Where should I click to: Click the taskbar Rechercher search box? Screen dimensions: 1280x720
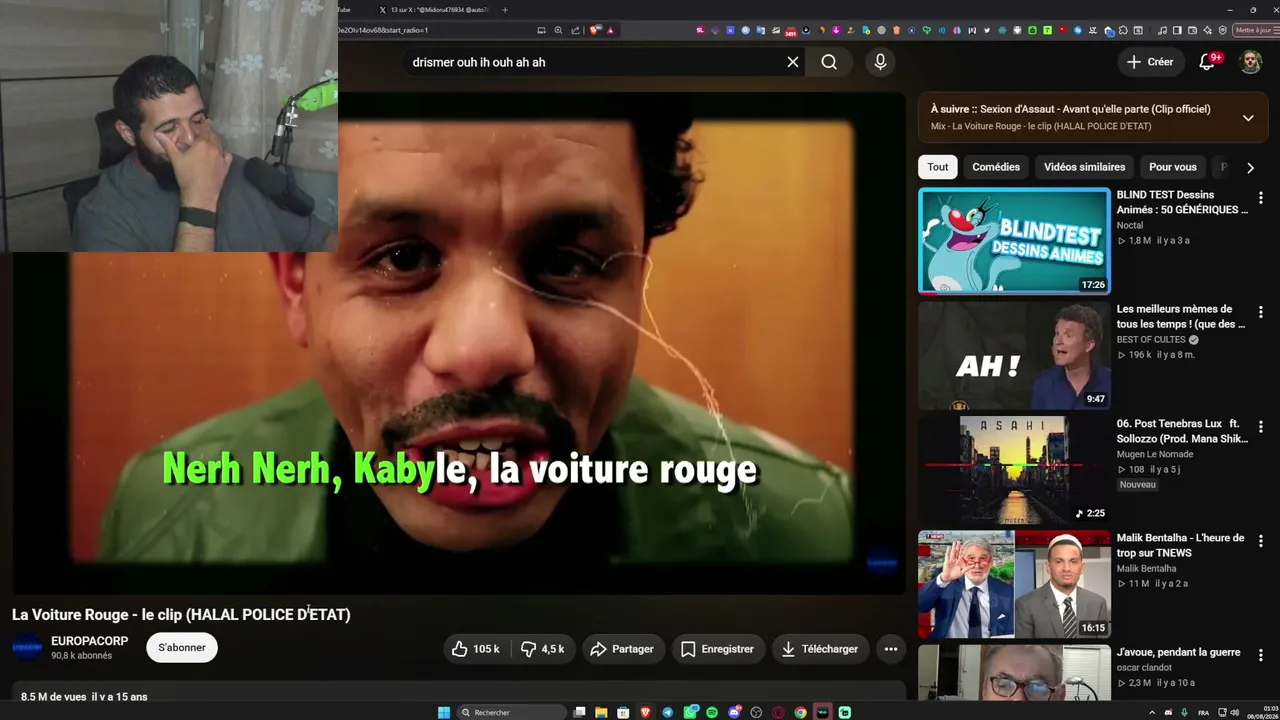(513, 712)
